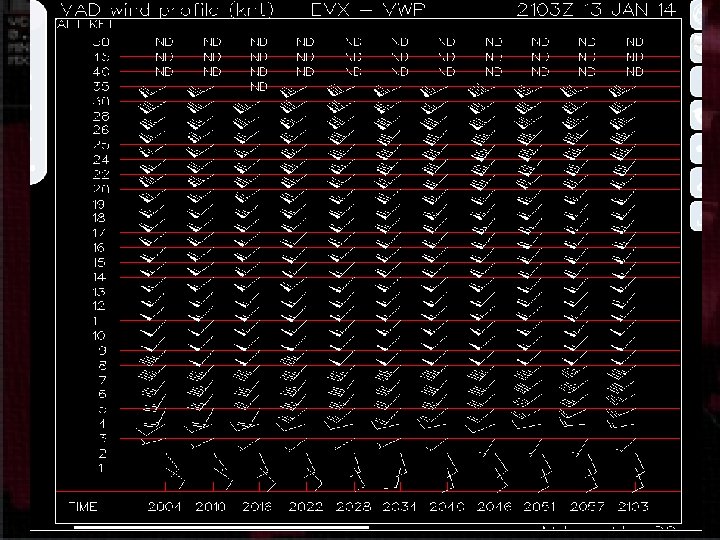Click the 2010 time label
This screenshot has height=540, width=720.
click(x=211, y=506)
